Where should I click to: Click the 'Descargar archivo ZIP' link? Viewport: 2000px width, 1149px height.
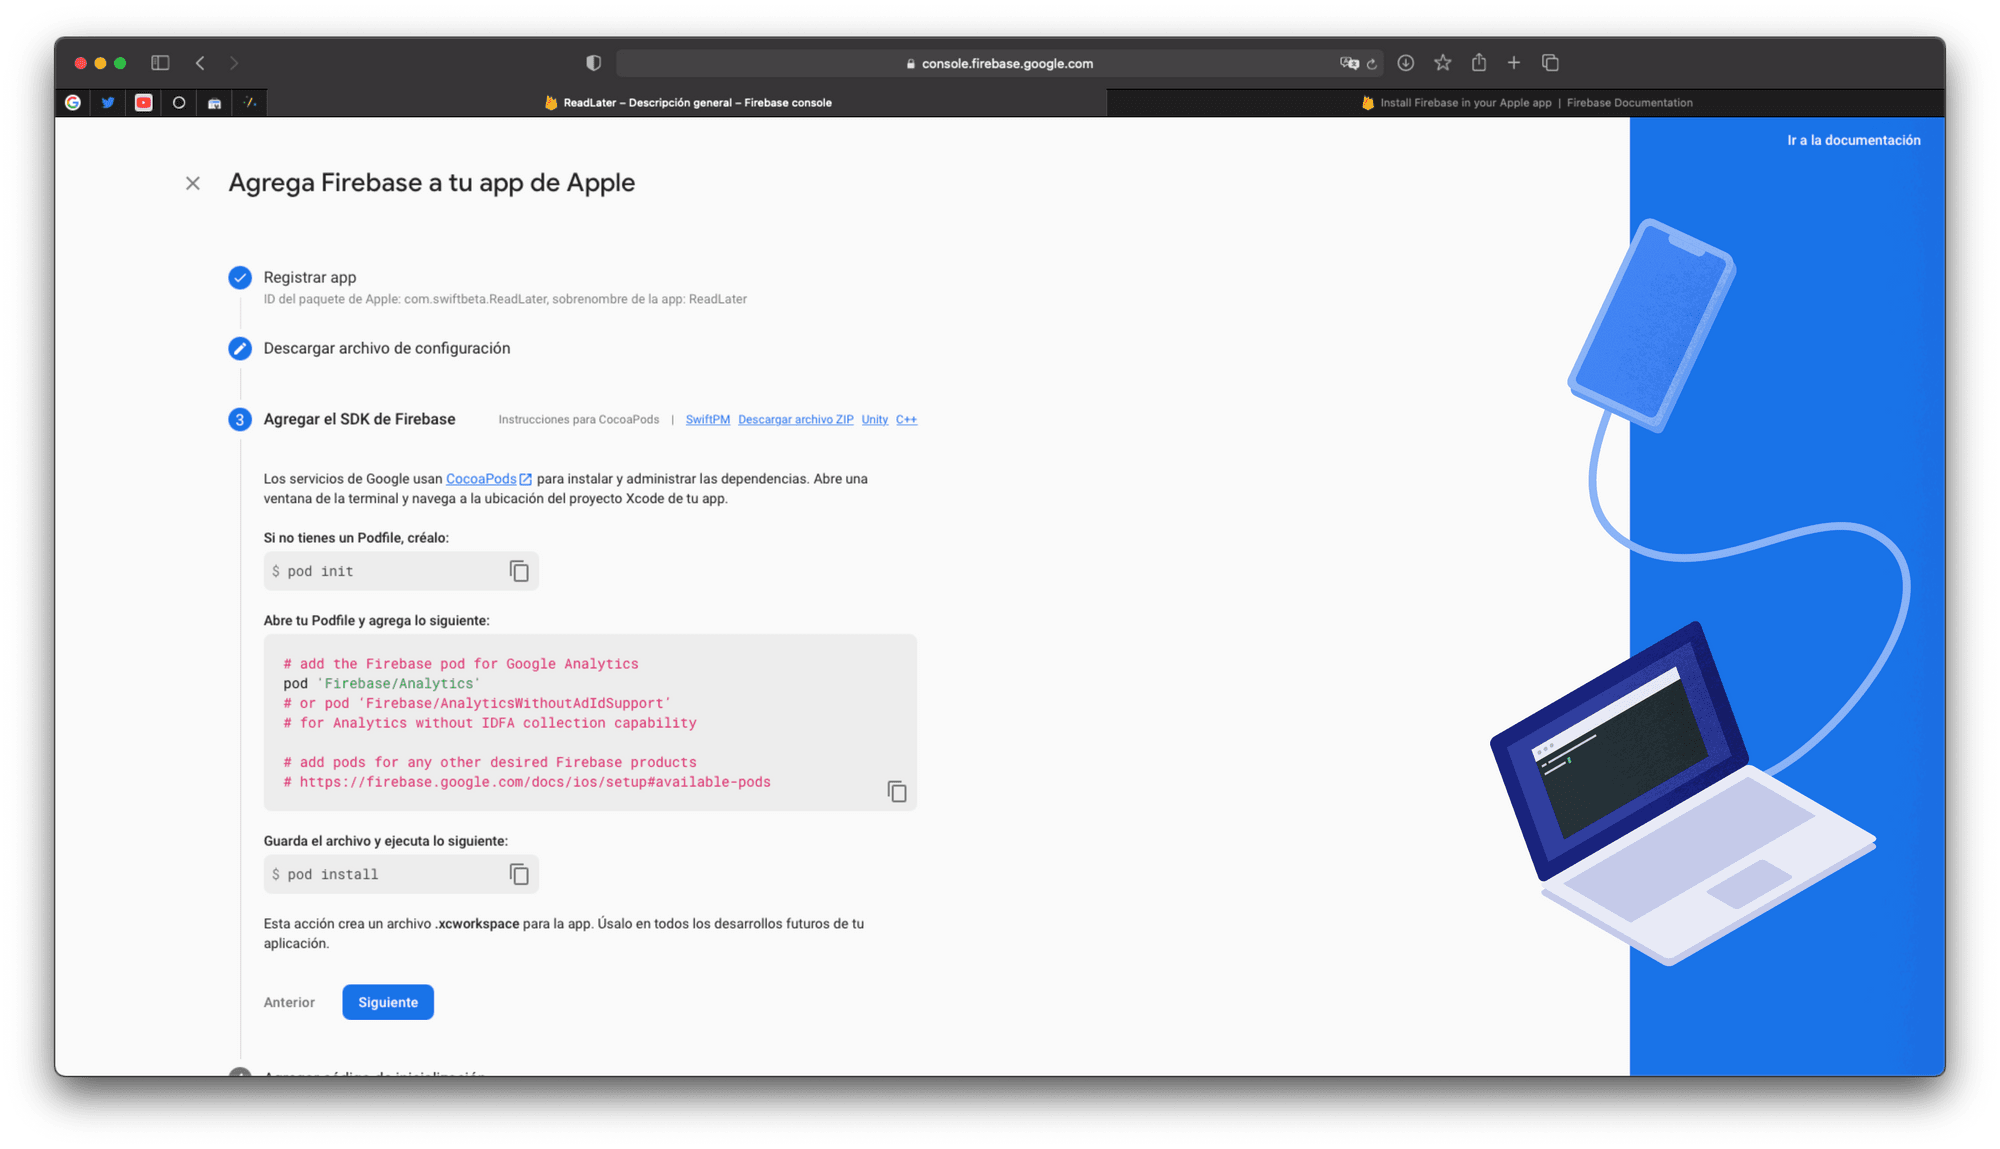coord(796,420)
